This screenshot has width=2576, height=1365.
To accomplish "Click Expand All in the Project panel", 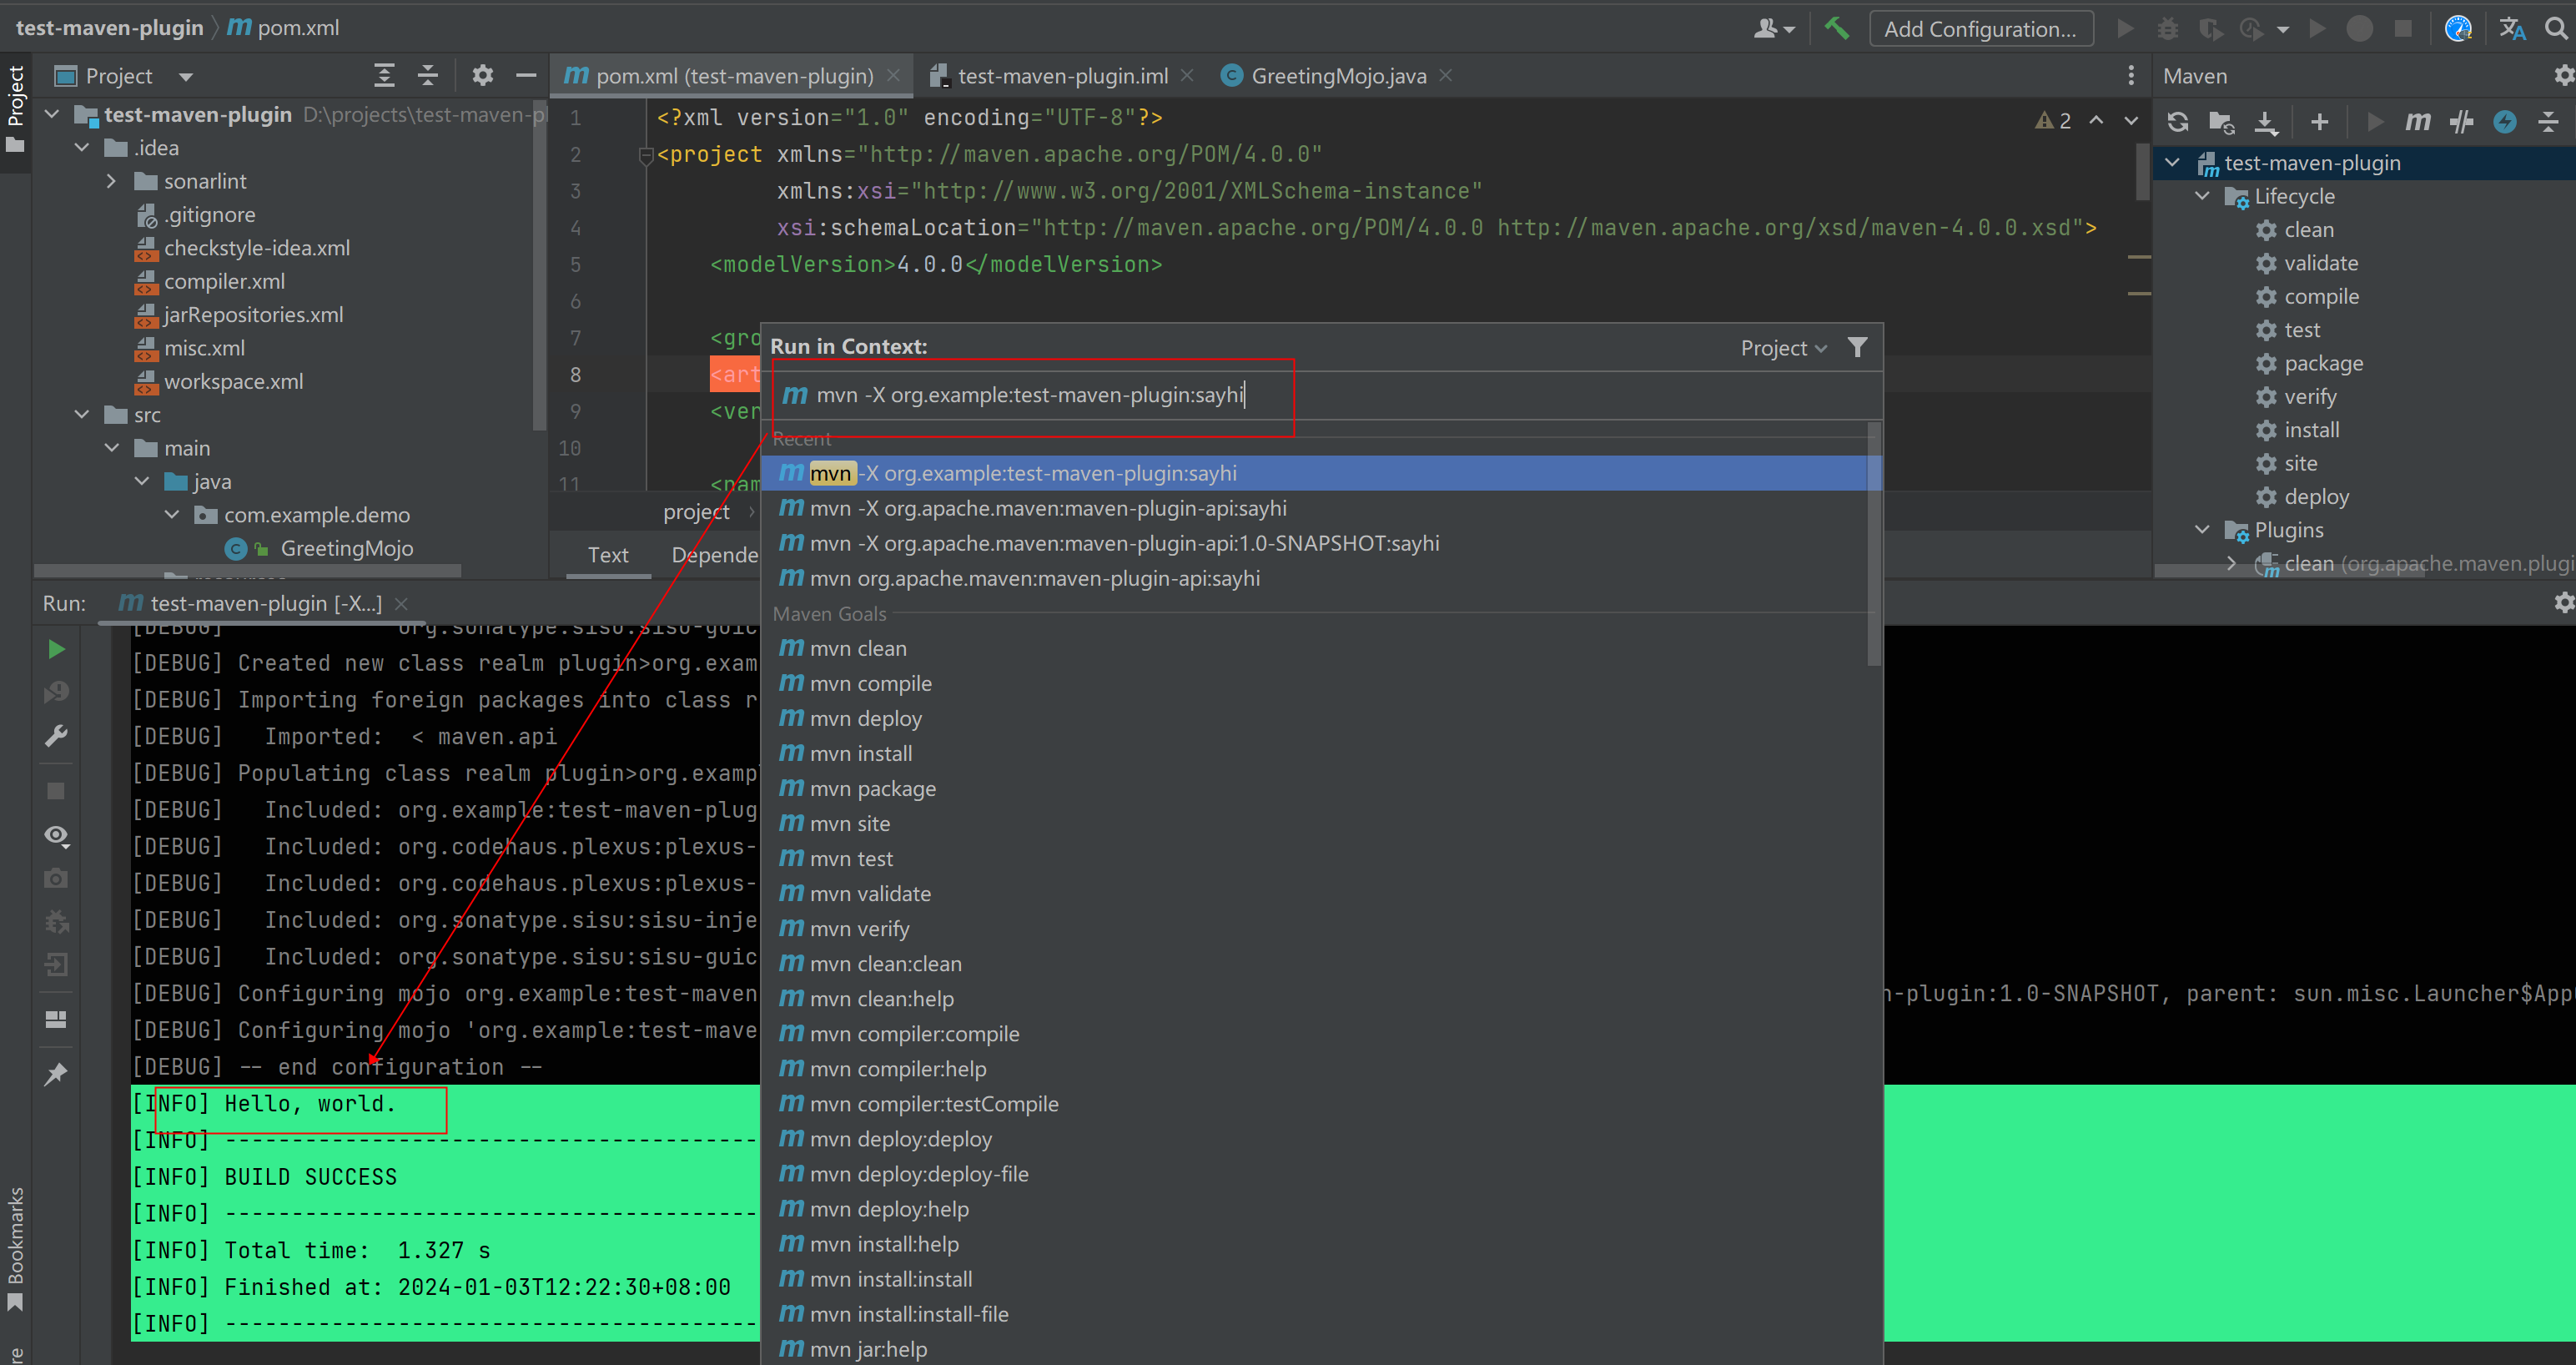I will [x=384, y=75].
